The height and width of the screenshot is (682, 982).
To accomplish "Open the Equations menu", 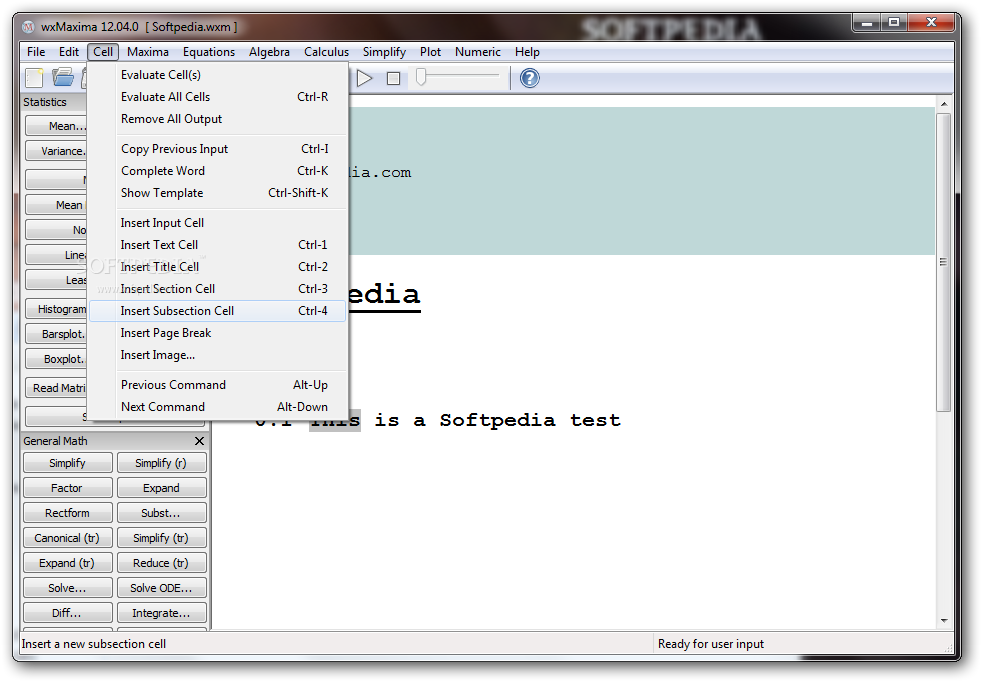I will pos(209,52).
